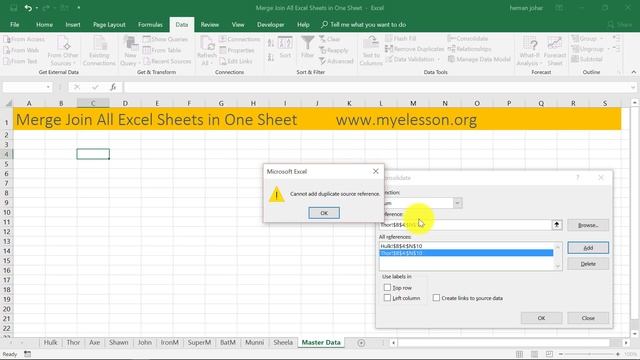The image size is (640, 360).
Task: Click the zoom slider in status bar
Action: [x=589, y=354]
